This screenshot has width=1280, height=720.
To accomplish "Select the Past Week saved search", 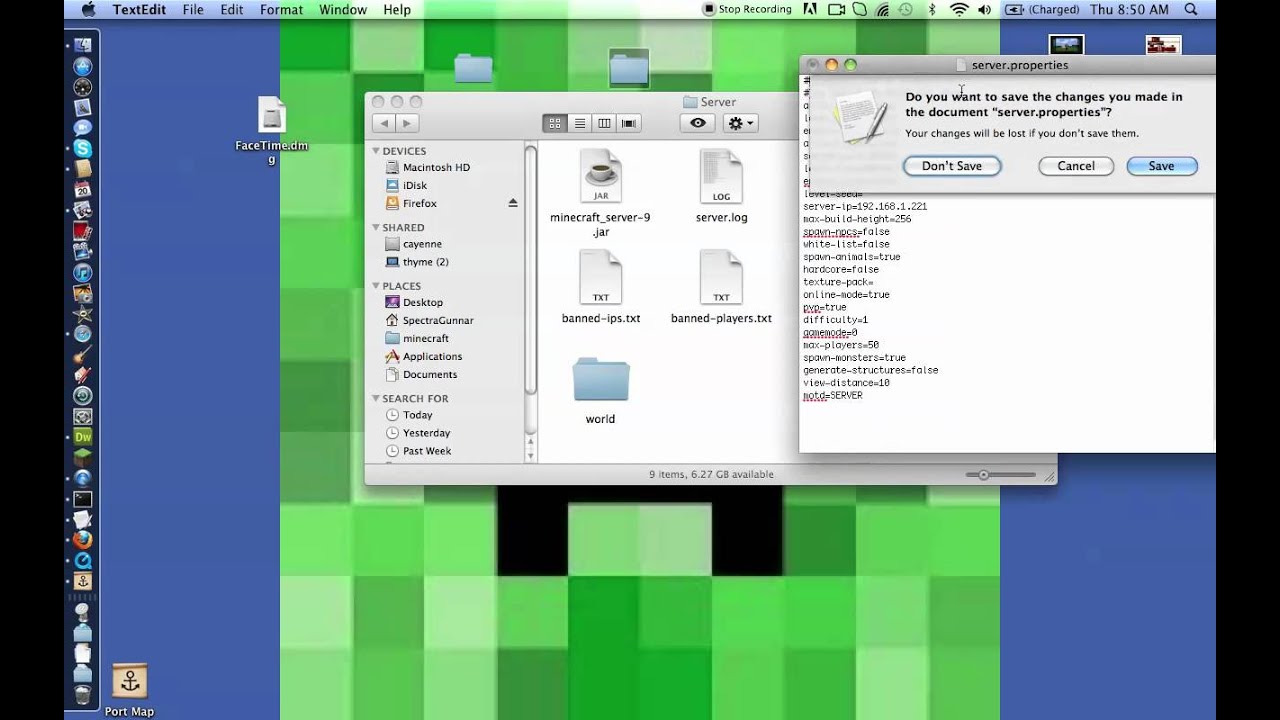I will (x=427, y=451).
